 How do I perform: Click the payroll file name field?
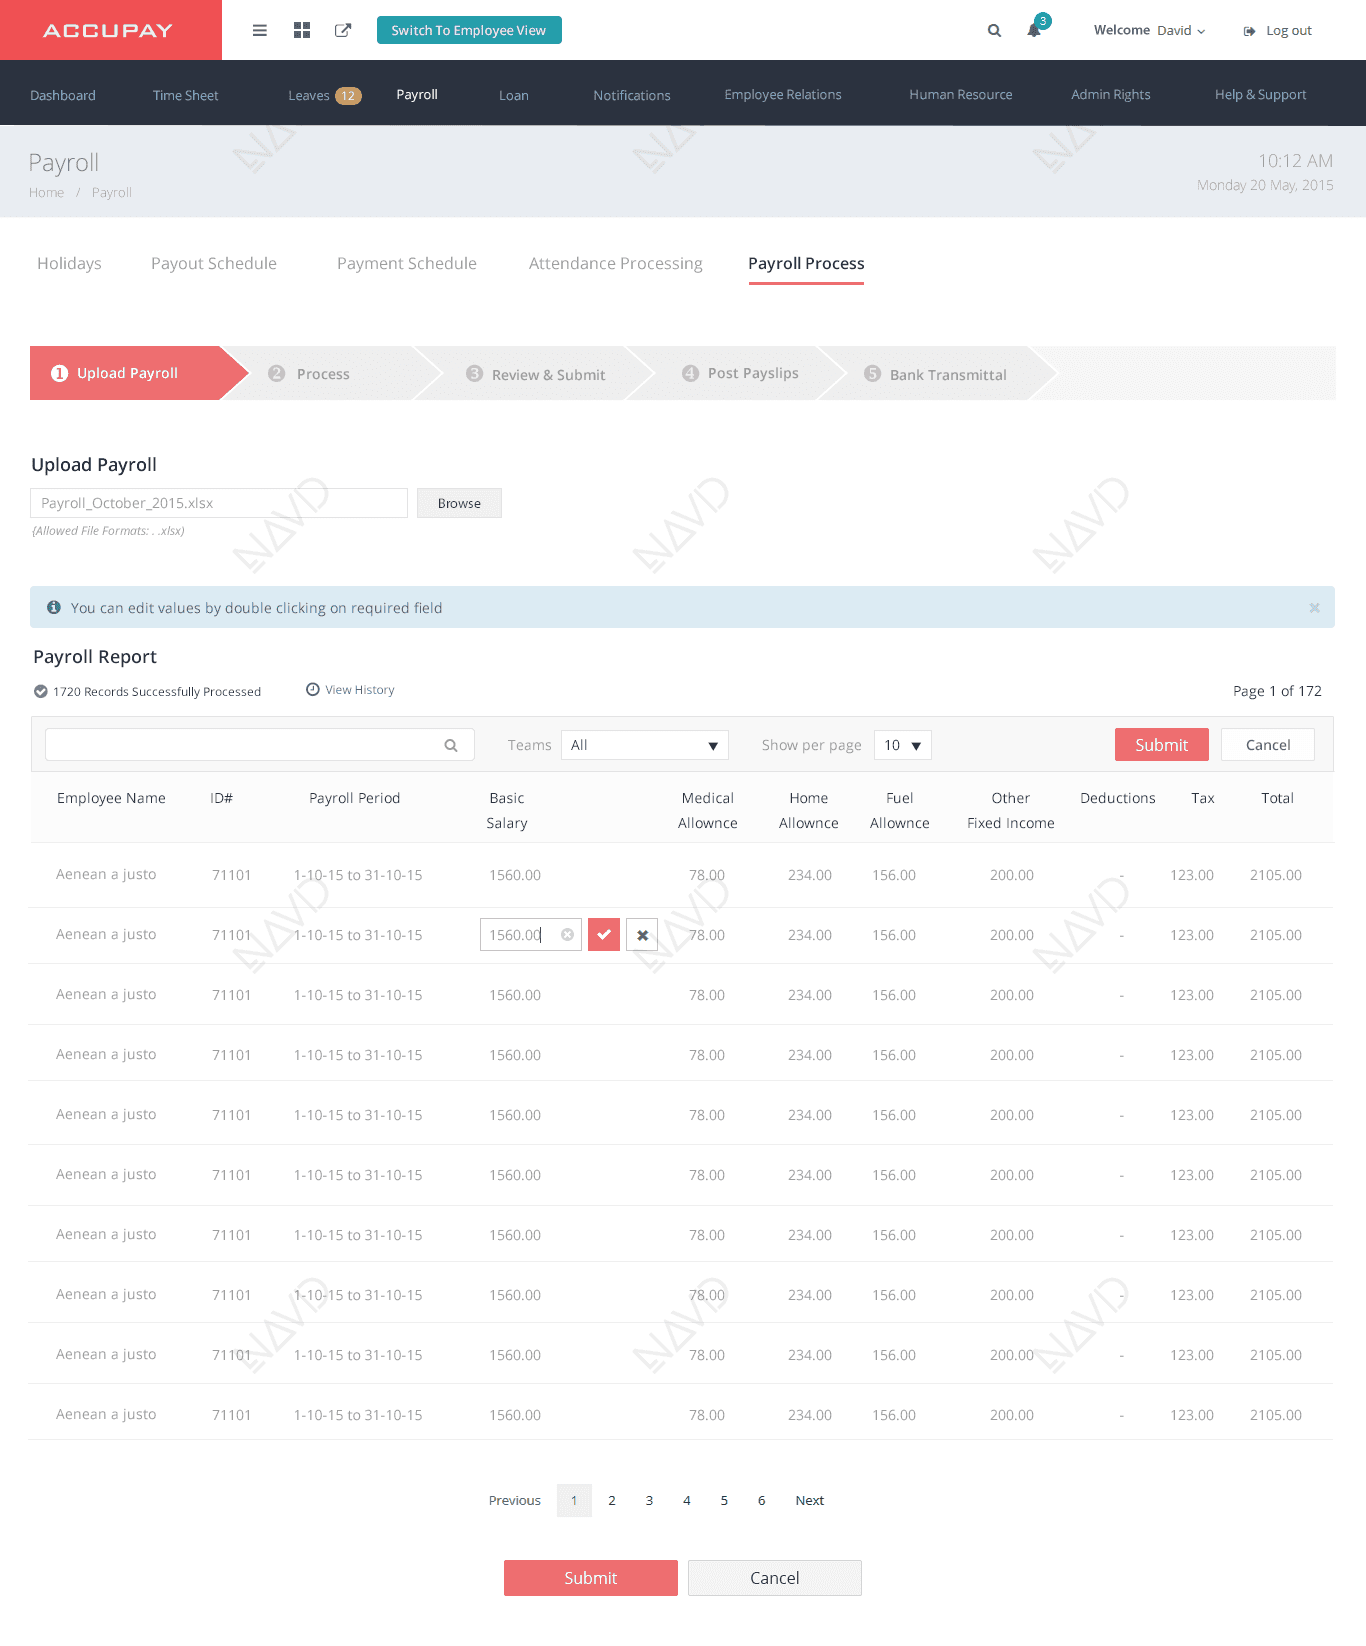[x=219, y=503]
